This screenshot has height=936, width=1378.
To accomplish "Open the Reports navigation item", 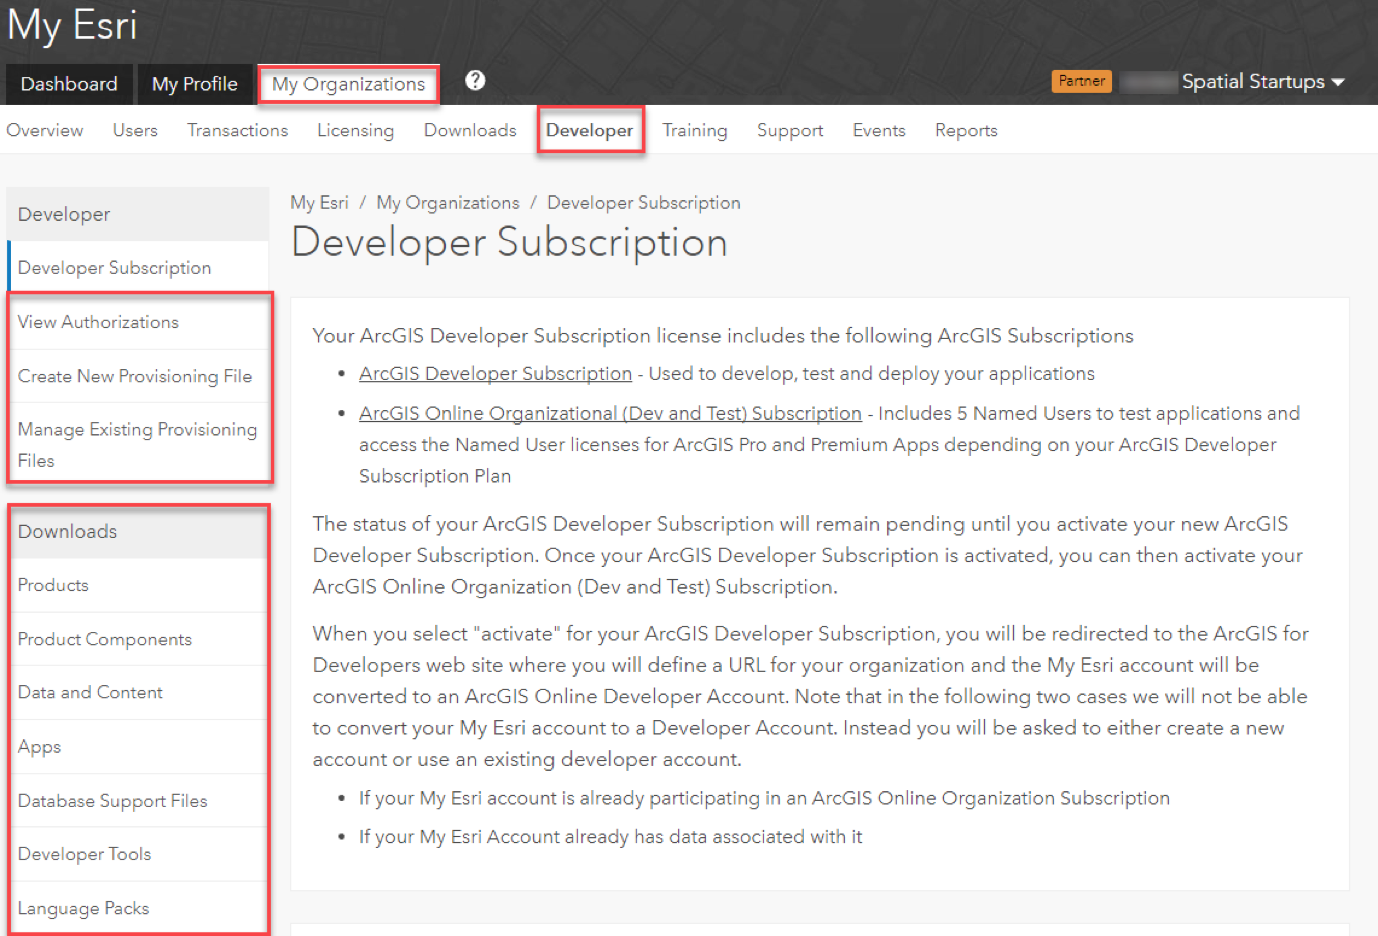I will [966, 130].
